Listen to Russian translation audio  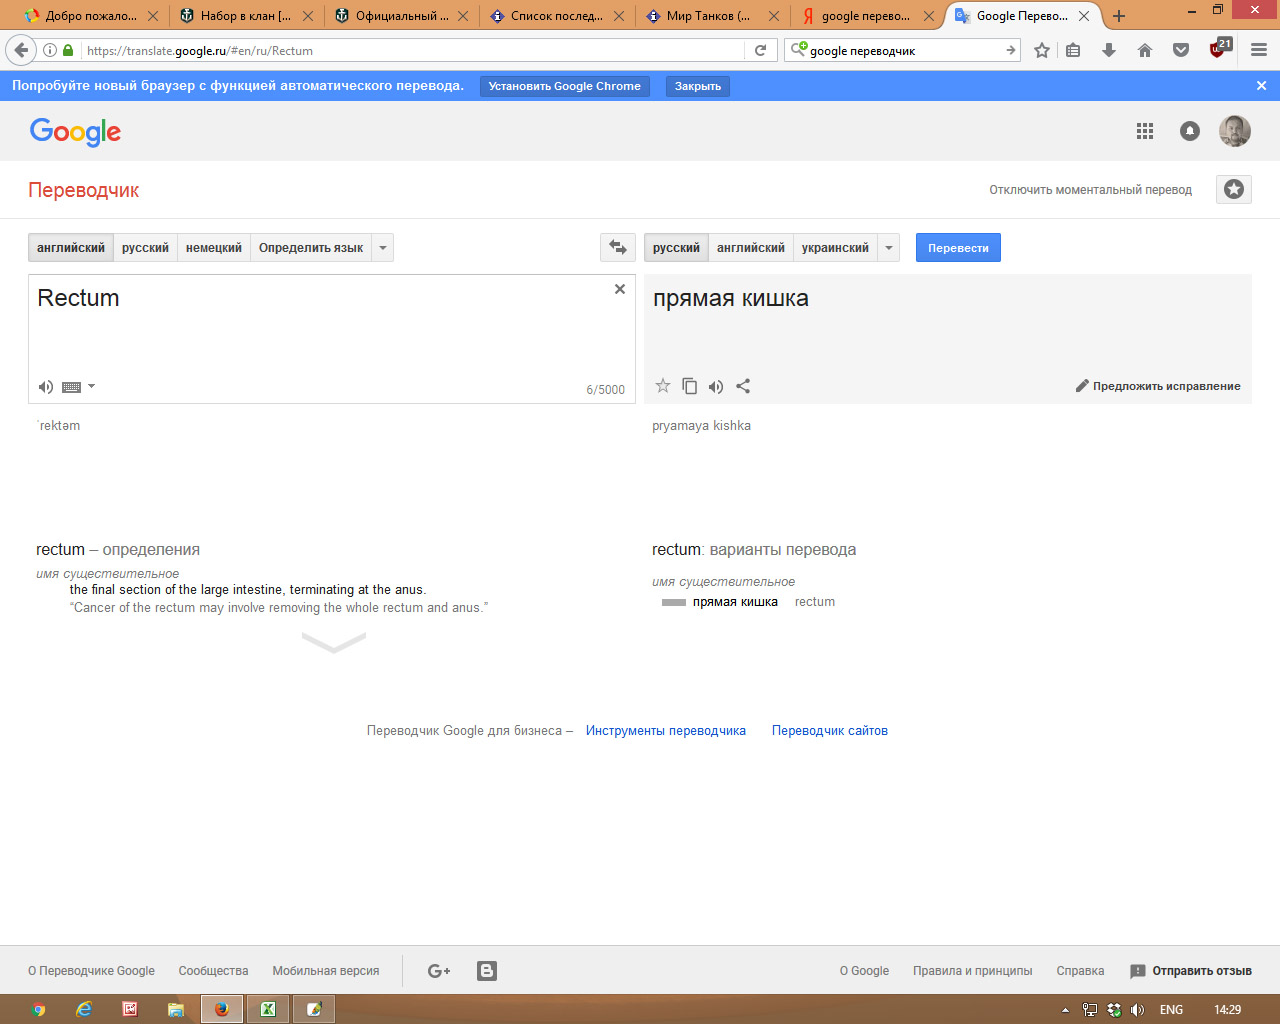tap(716, 386)
